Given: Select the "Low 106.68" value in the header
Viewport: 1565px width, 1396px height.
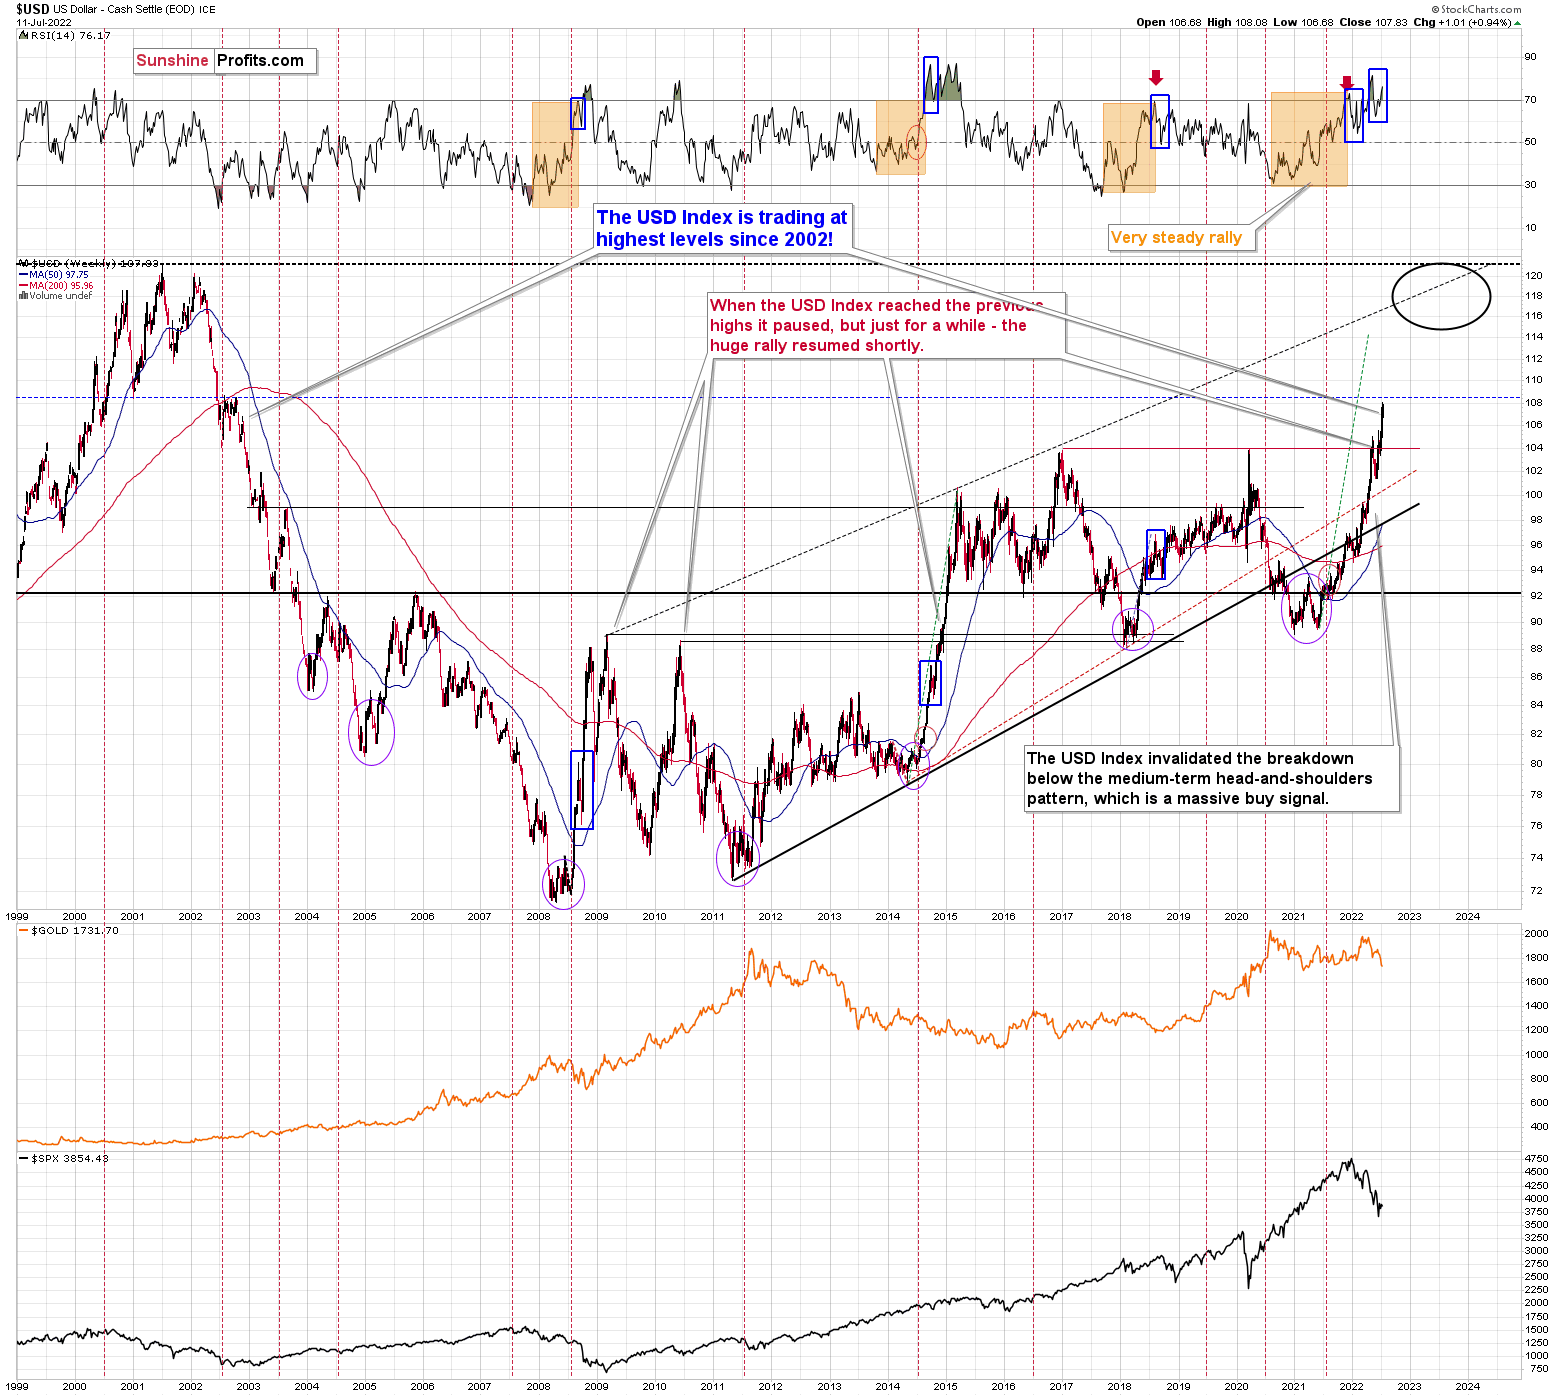Looking at the screenshot, I should (1305, 22).
